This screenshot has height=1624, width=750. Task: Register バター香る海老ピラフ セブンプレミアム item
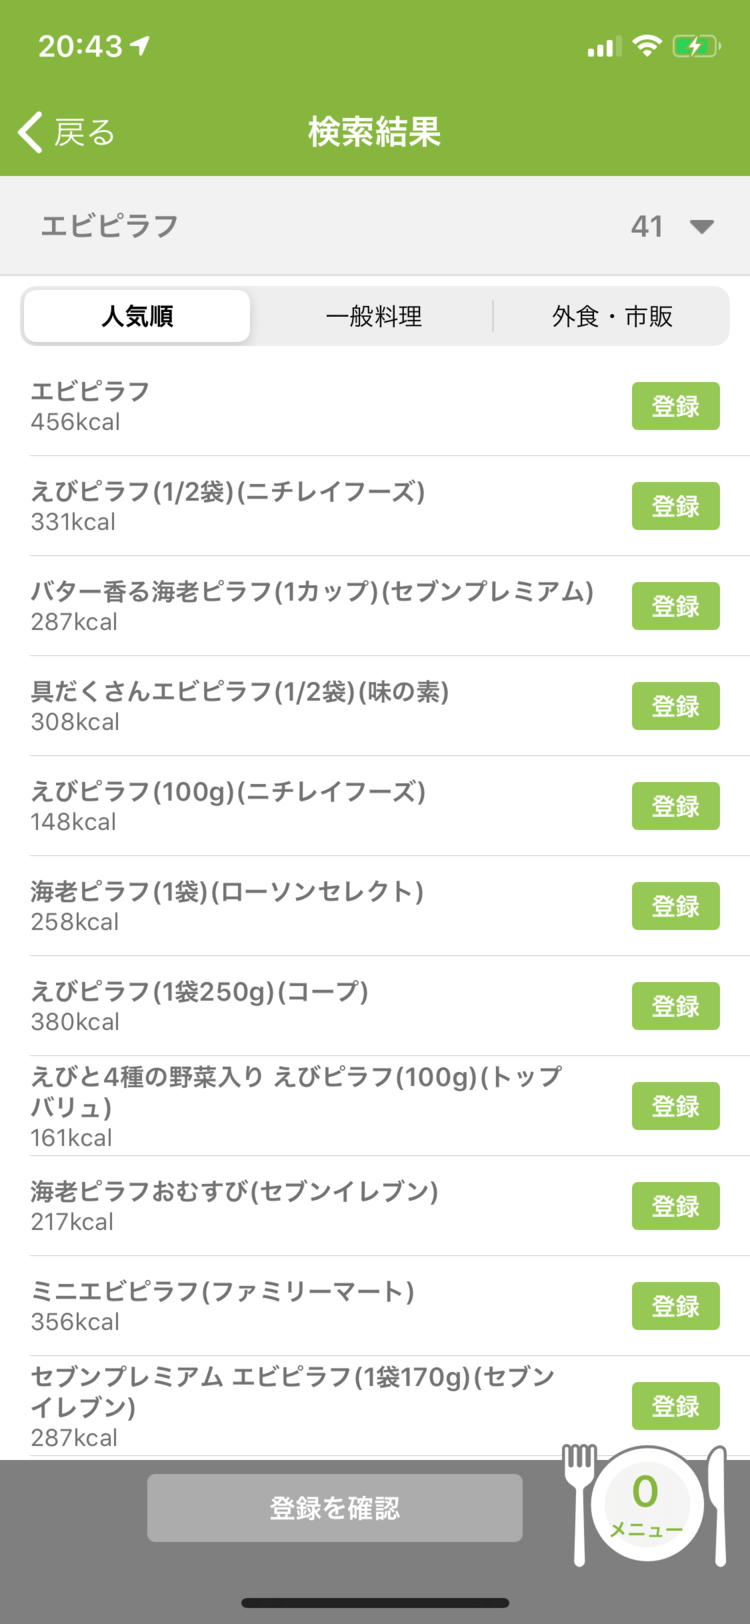coord(675,606)
